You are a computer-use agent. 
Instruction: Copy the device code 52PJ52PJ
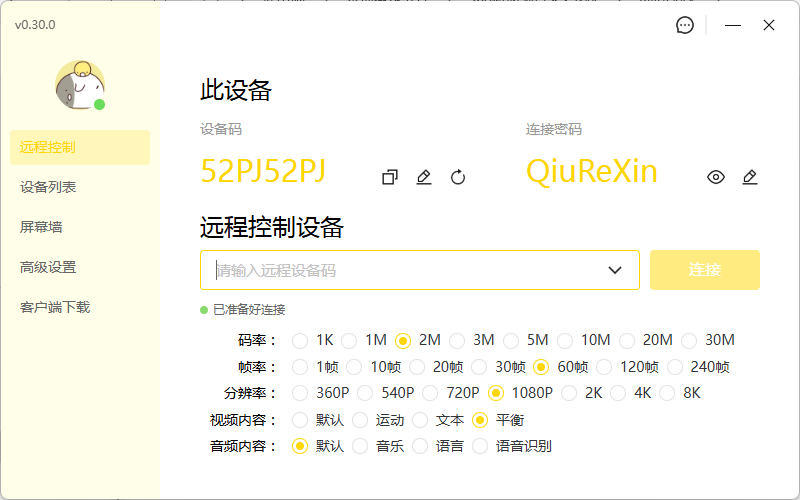pos(390,177)
